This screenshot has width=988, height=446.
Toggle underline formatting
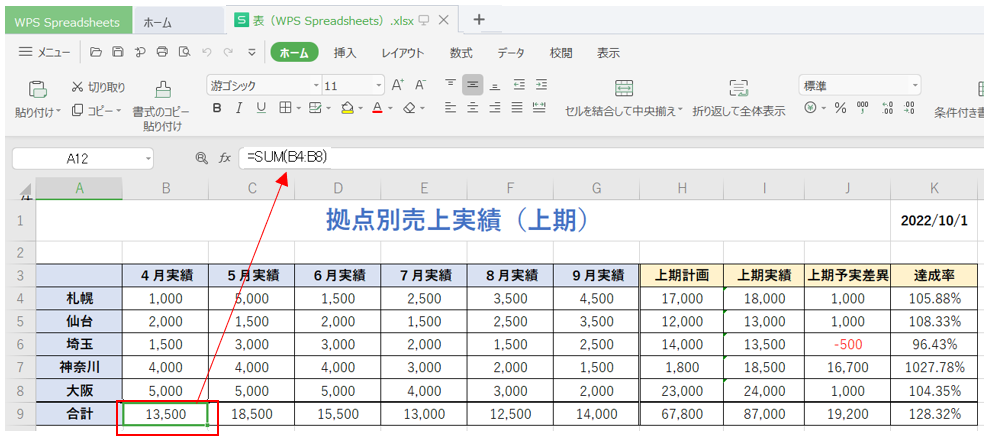(x=261, y=108)
